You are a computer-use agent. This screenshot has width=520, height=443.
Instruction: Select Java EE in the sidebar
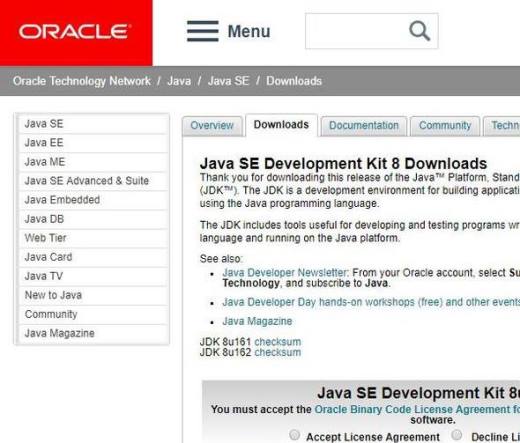[93, 143]
